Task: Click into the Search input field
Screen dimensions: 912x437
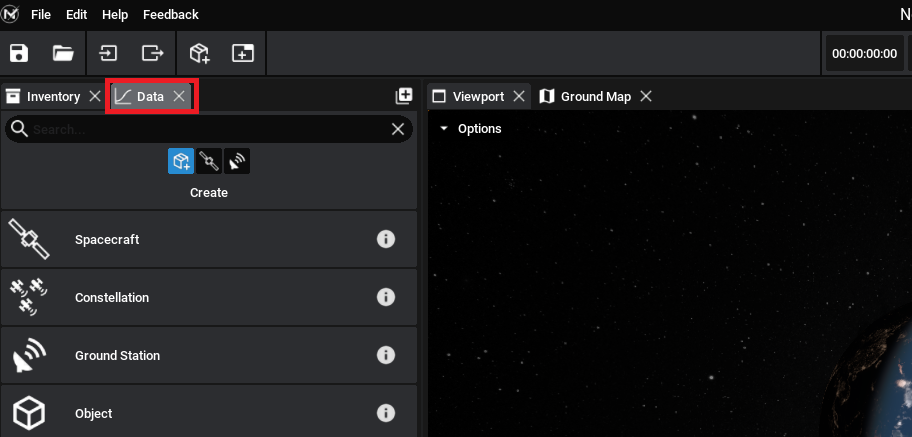Action: 209,129
